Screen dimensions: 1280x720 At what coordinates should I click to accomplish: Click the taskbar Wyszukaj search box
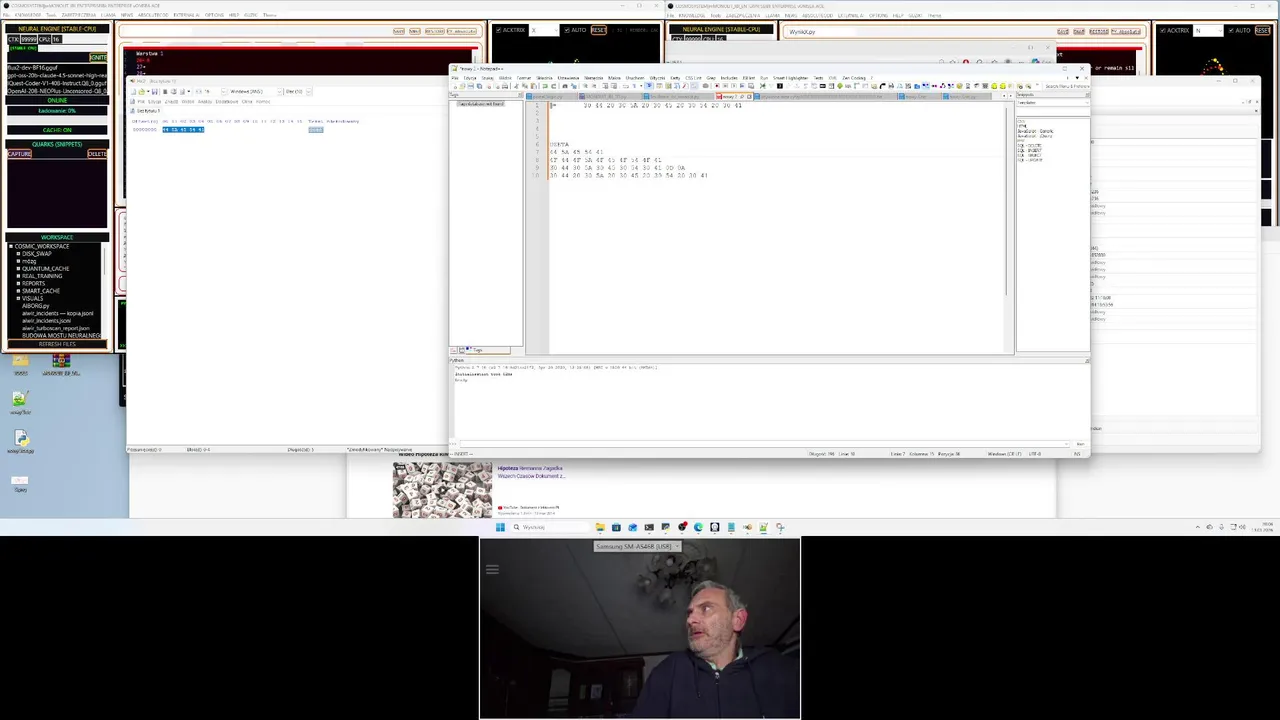(x=551, y=527)
